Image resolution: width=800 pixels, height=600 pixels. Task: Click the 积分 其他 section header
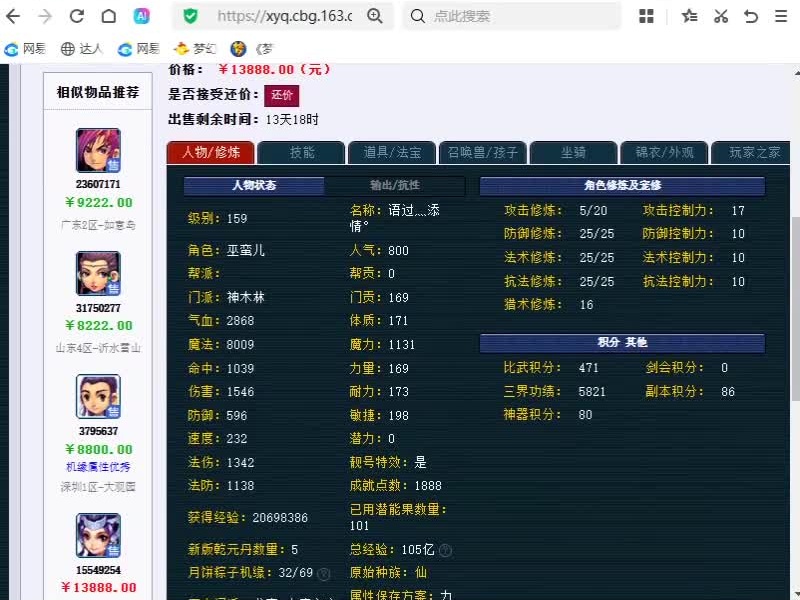[622, 342]
